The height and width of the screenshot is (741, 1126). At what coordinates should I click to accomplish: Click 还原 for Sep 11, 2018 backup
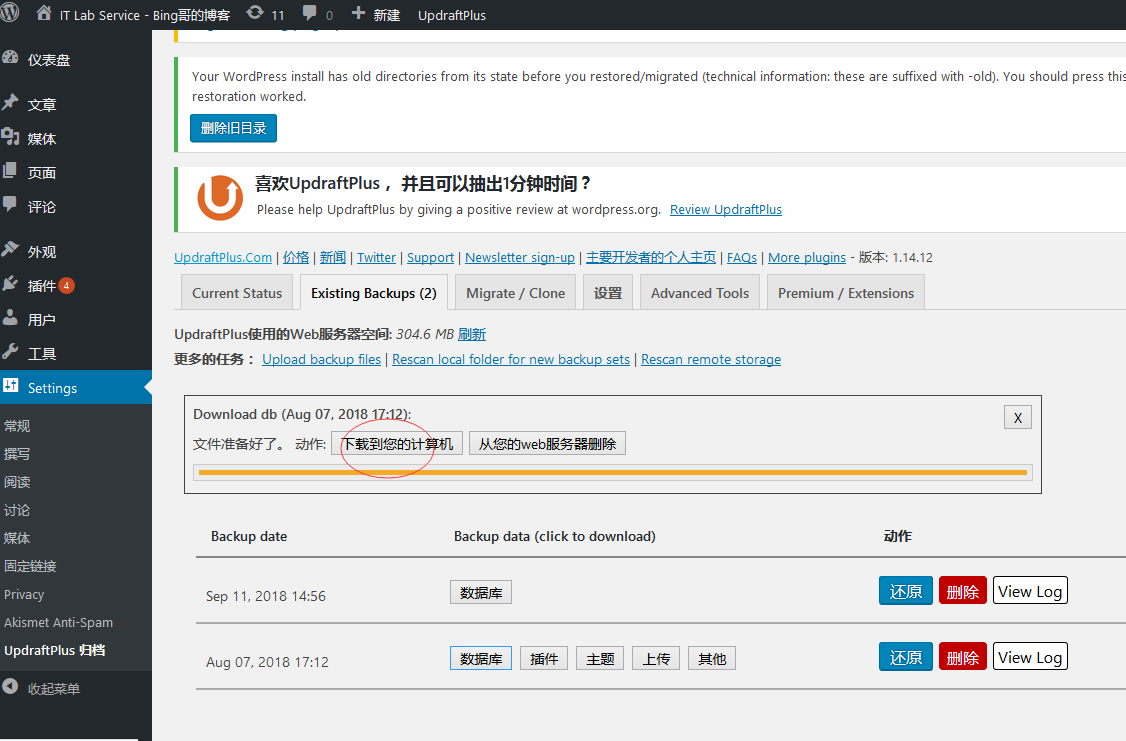click(x=906, y=591)
